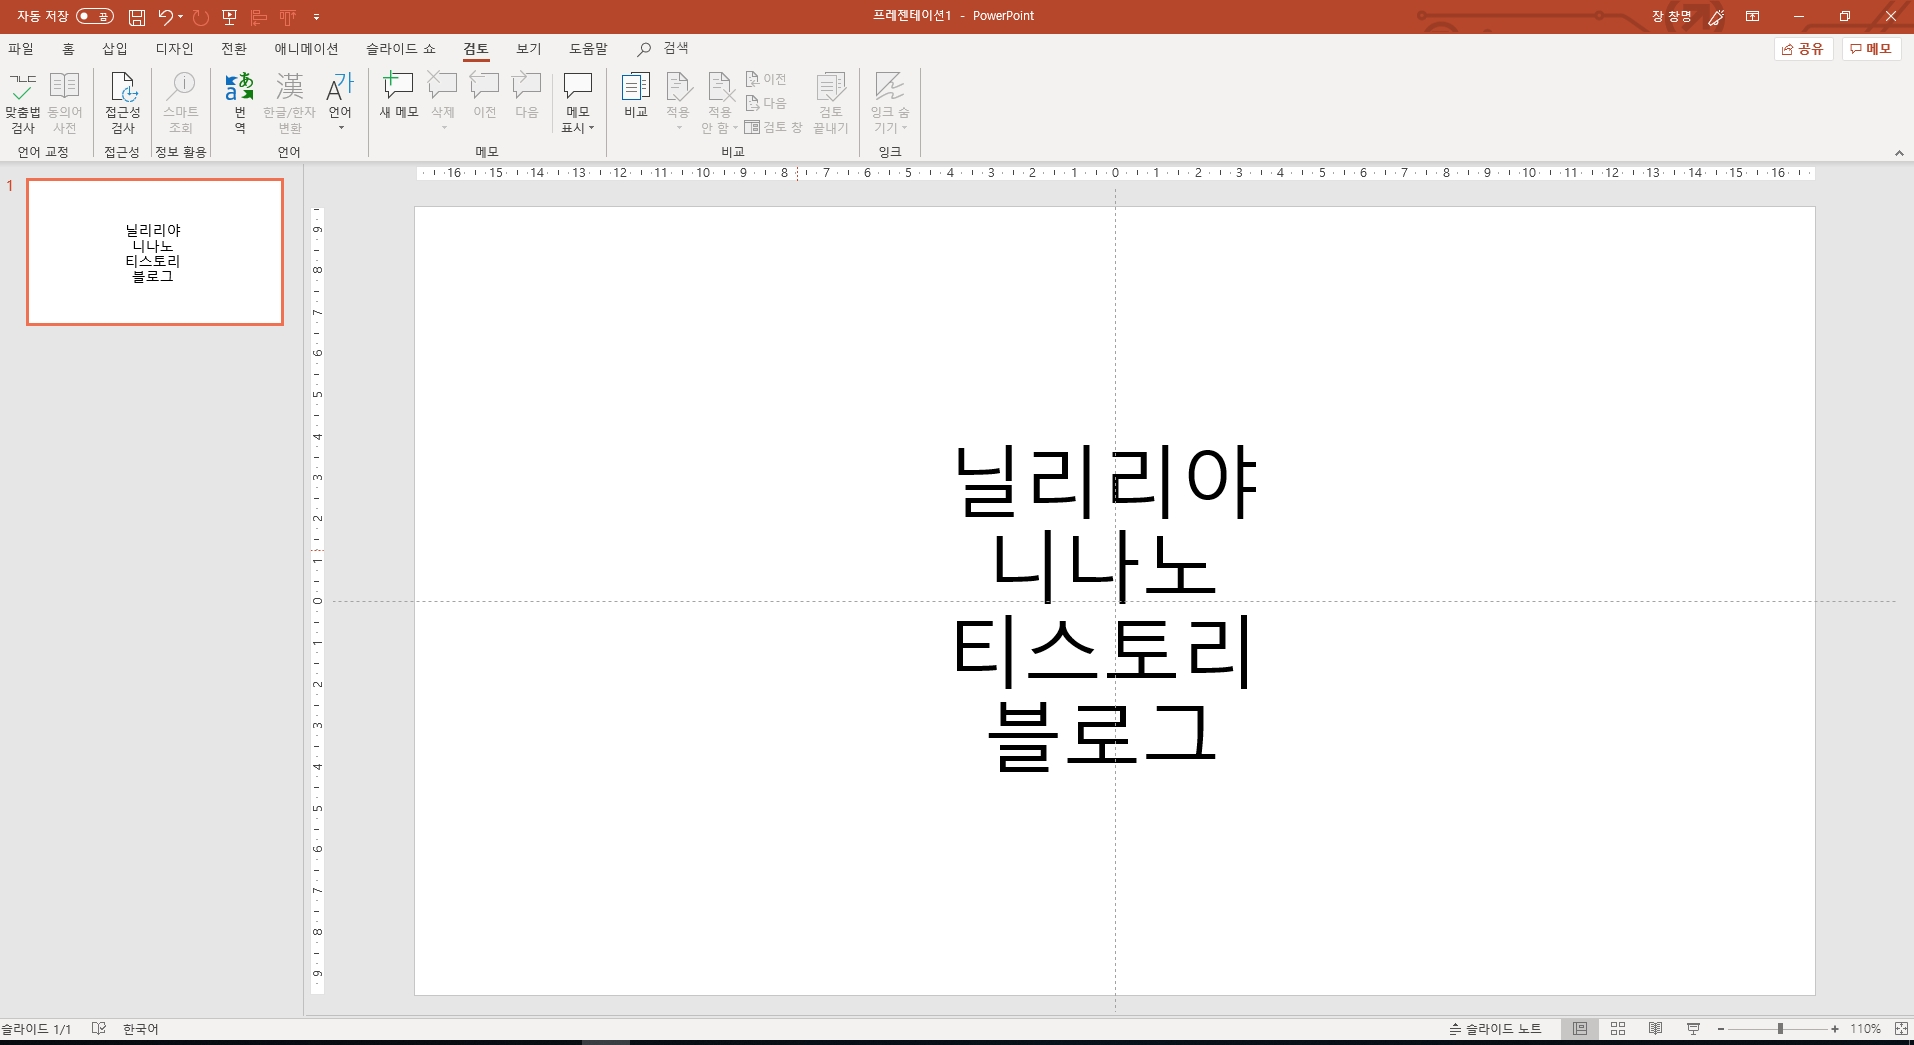Click the 한국어 language indicator
The width and height of the screenshot is (1914, 1045).
click(141, 1029)
